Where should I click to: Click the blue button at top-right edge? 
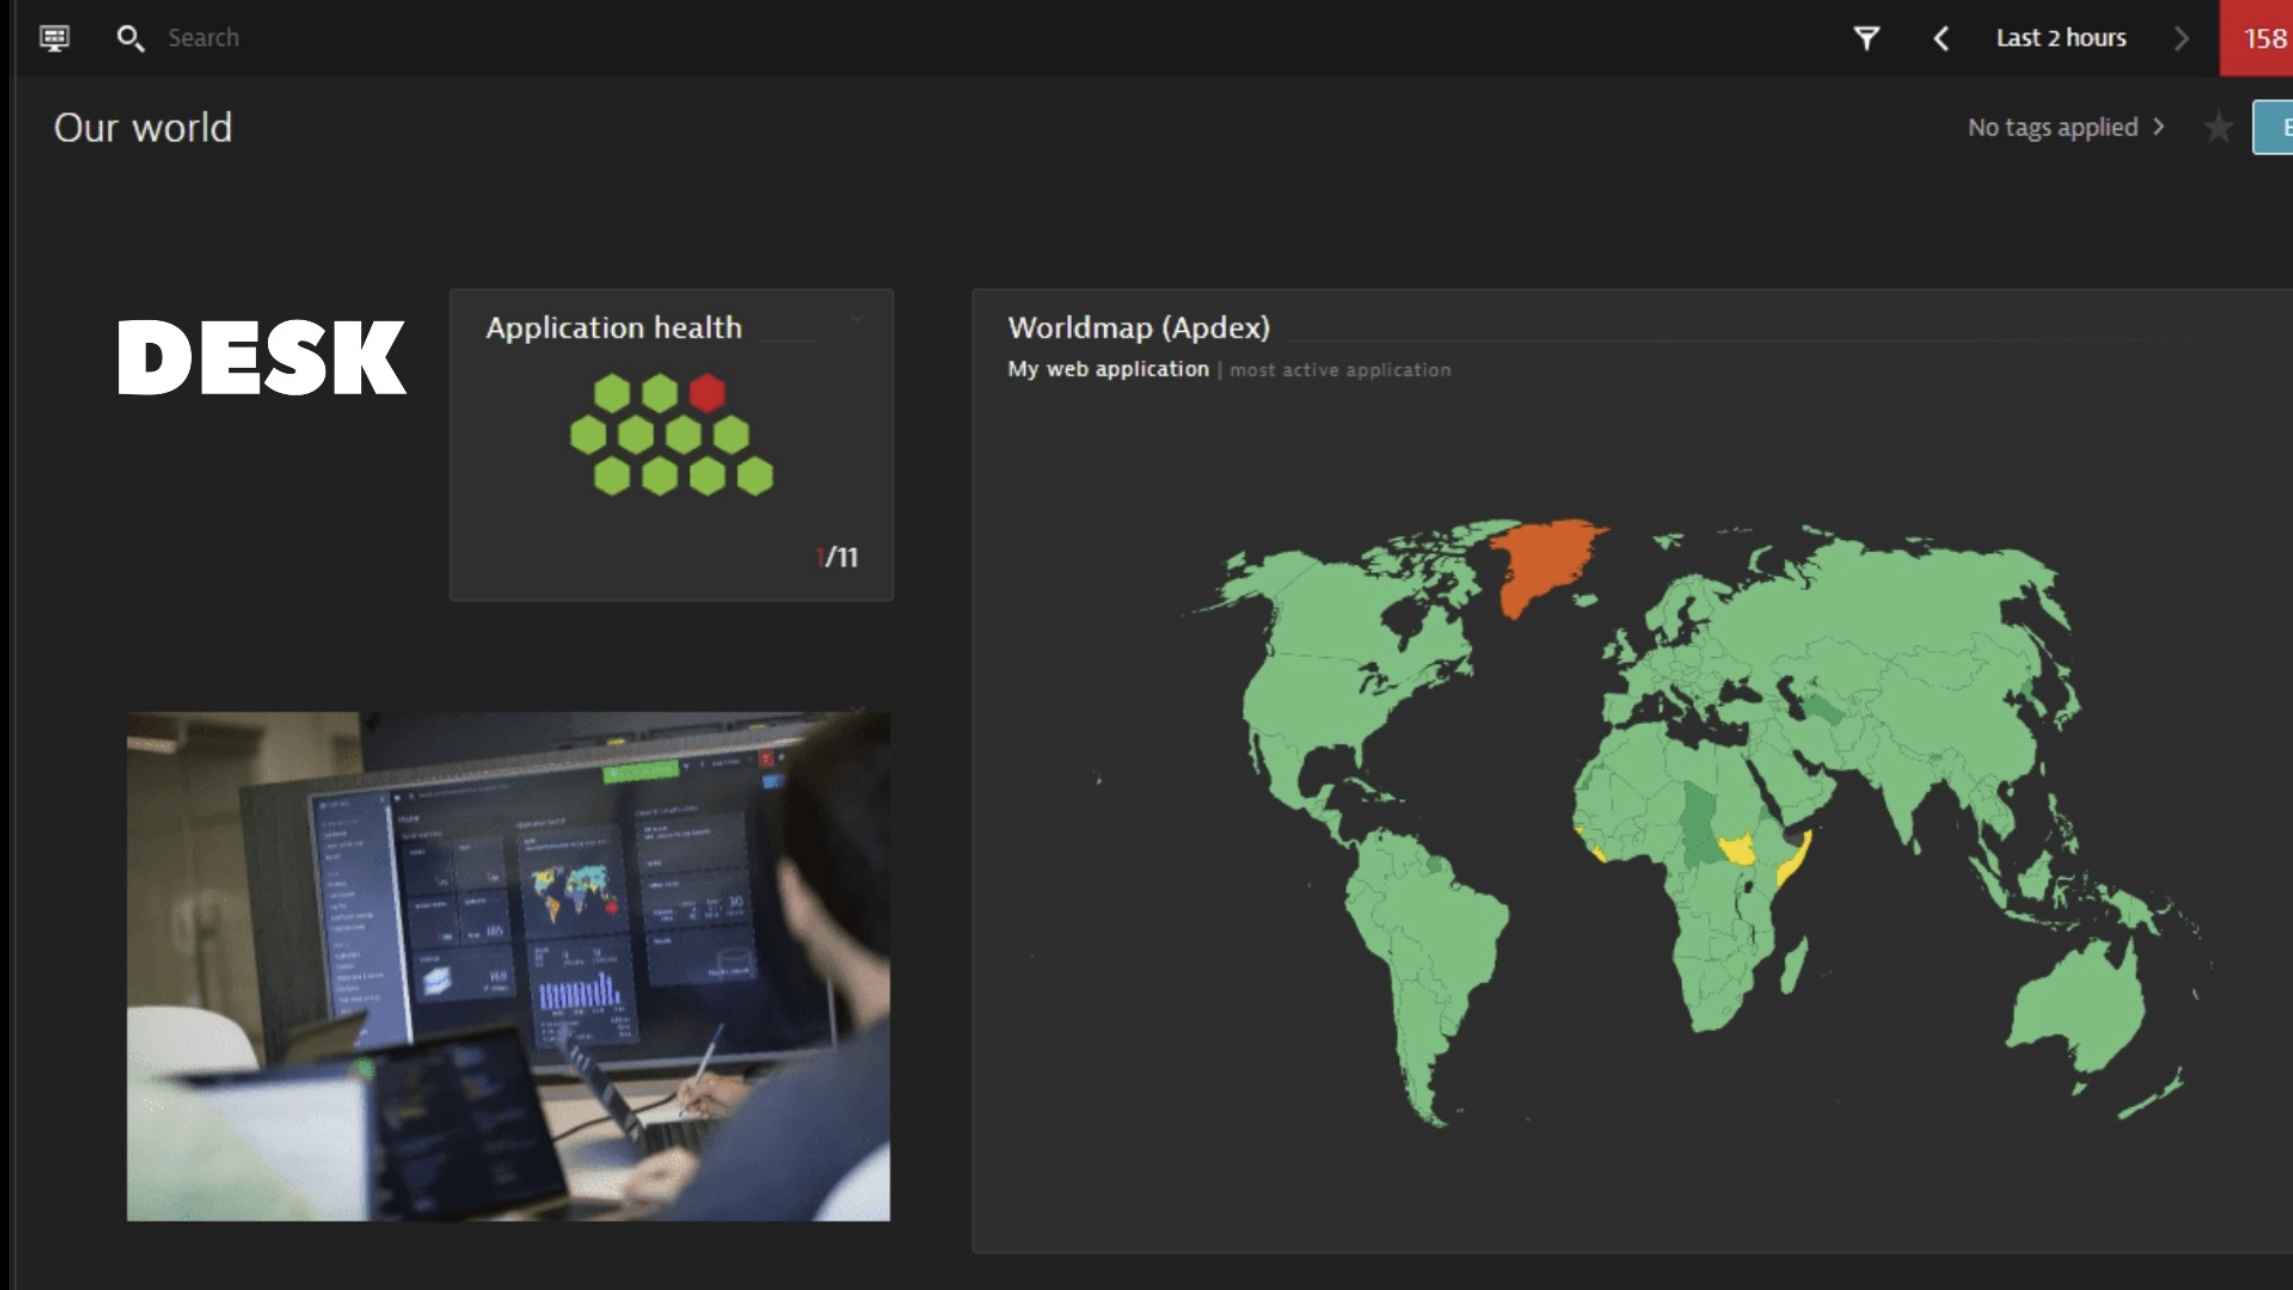click(2274, 127)
